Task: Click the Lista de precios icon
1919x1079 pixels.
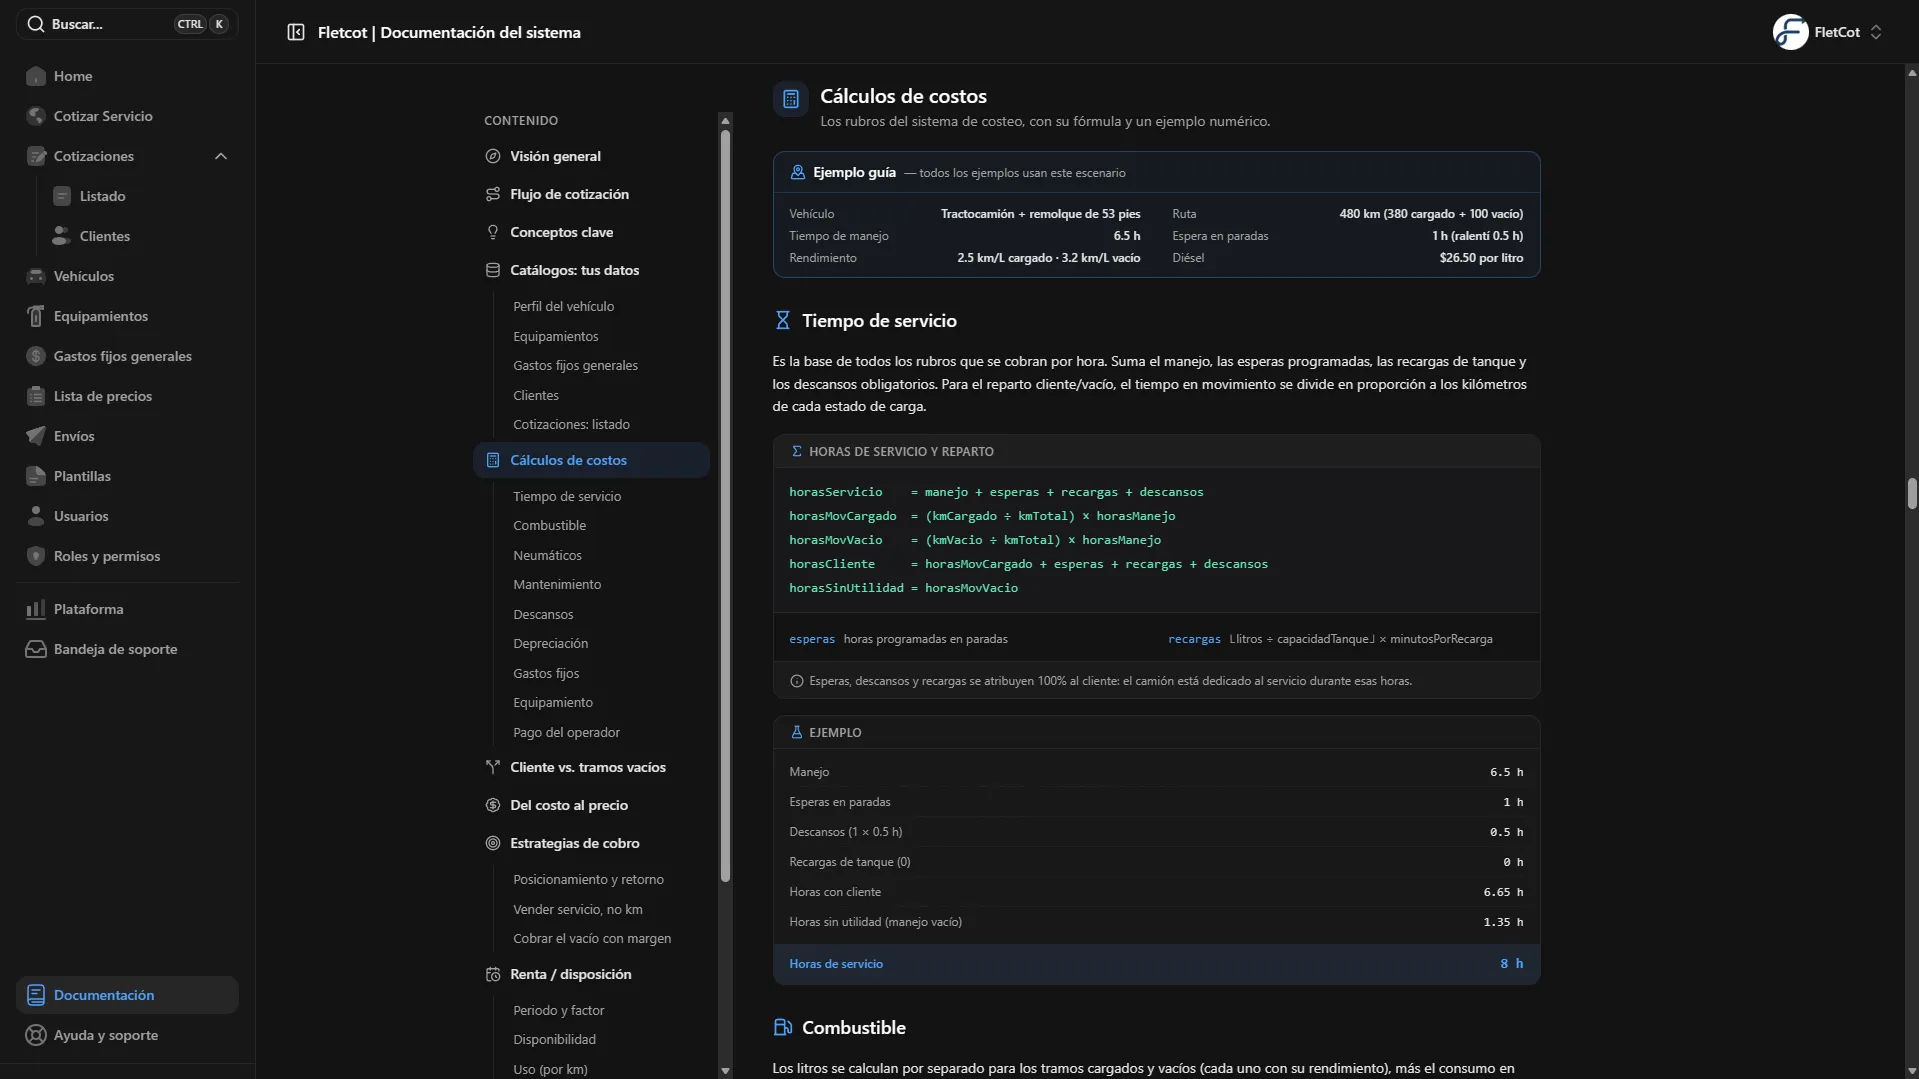Action: tap(36, 396)
